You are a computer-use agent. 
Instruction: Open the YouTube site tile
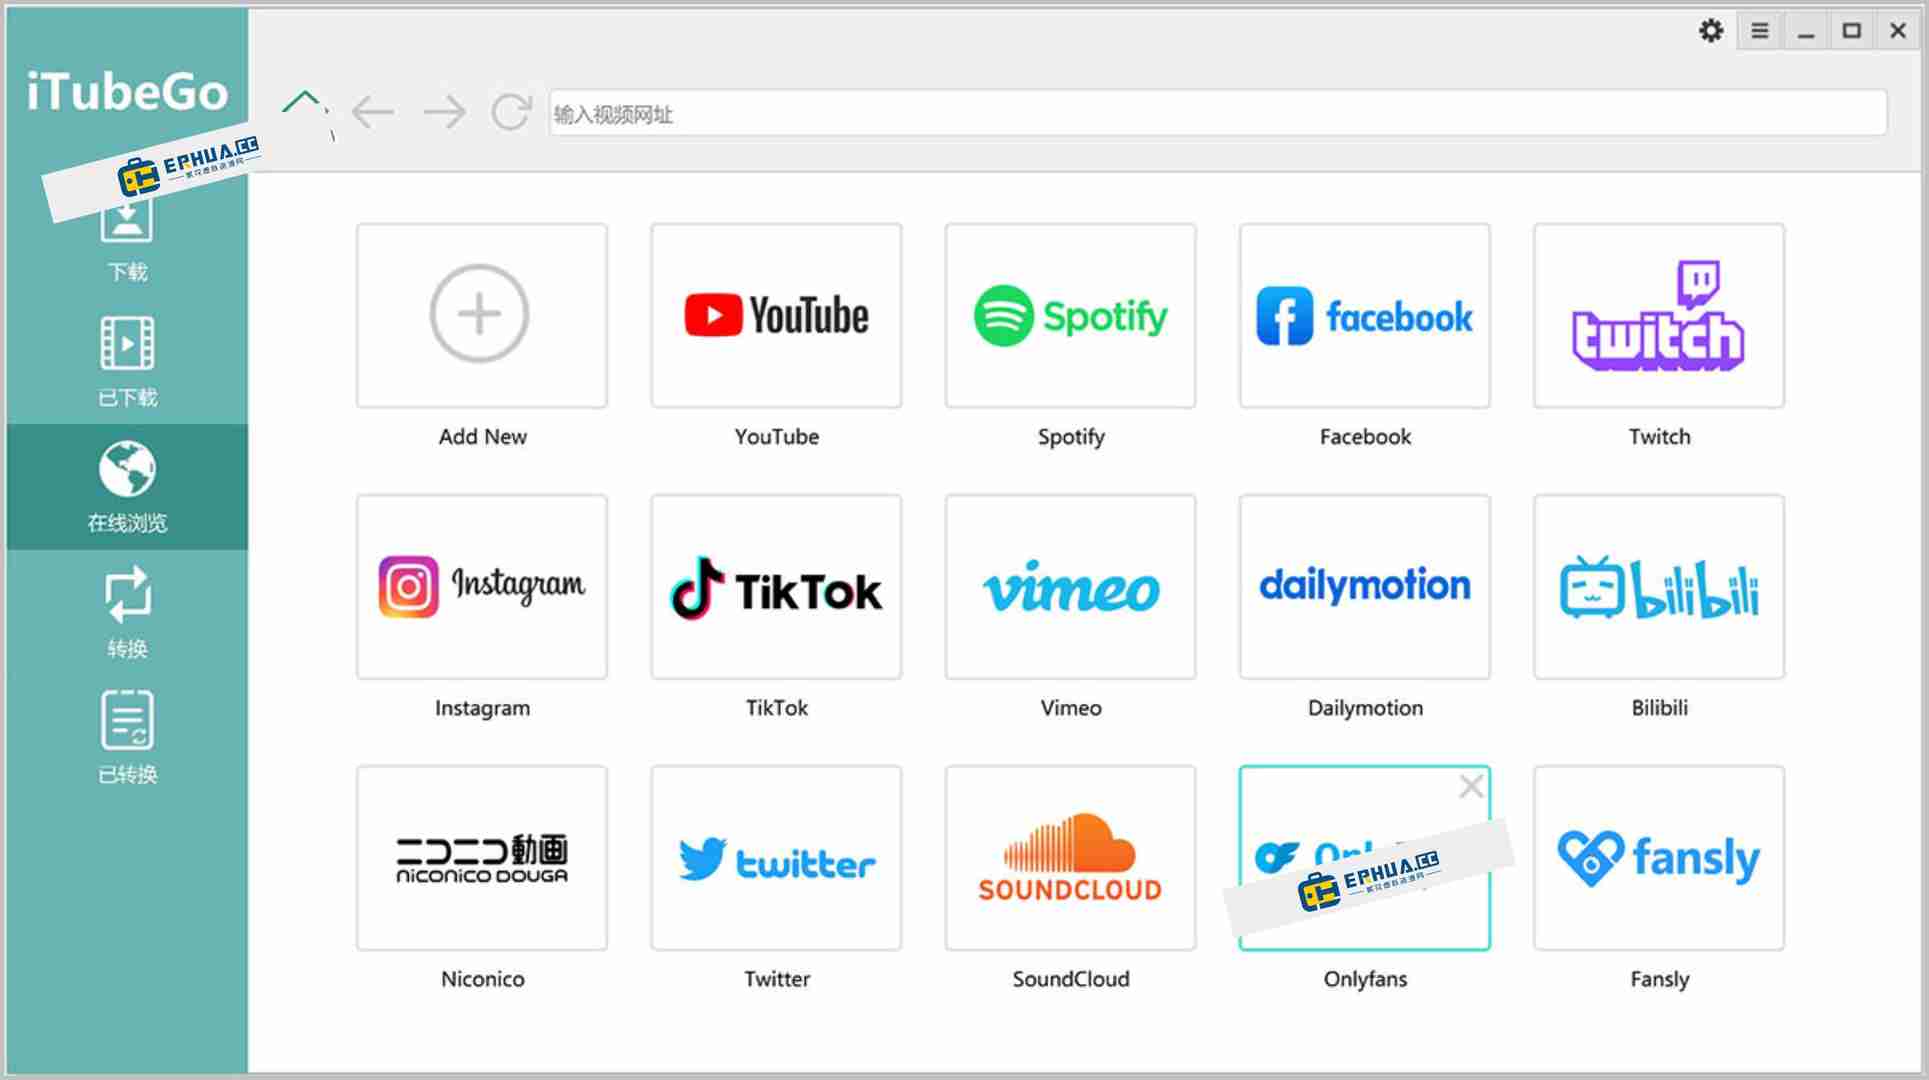pos(776,315)
